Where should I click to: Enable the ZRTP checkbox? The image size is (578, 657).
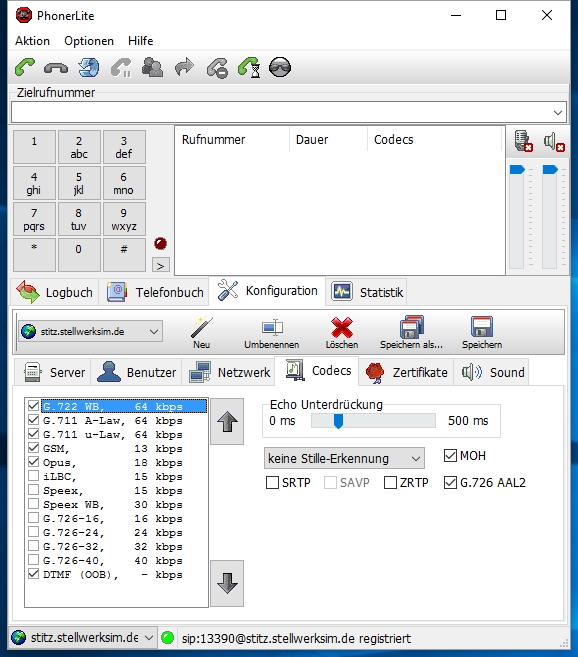tap(390, 483)
